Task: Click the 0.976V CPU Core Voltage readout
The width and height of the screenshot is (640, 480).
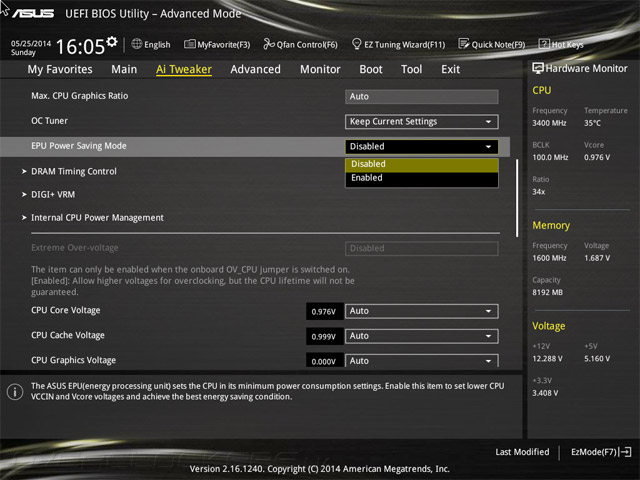Action: [x=324, y=311]
